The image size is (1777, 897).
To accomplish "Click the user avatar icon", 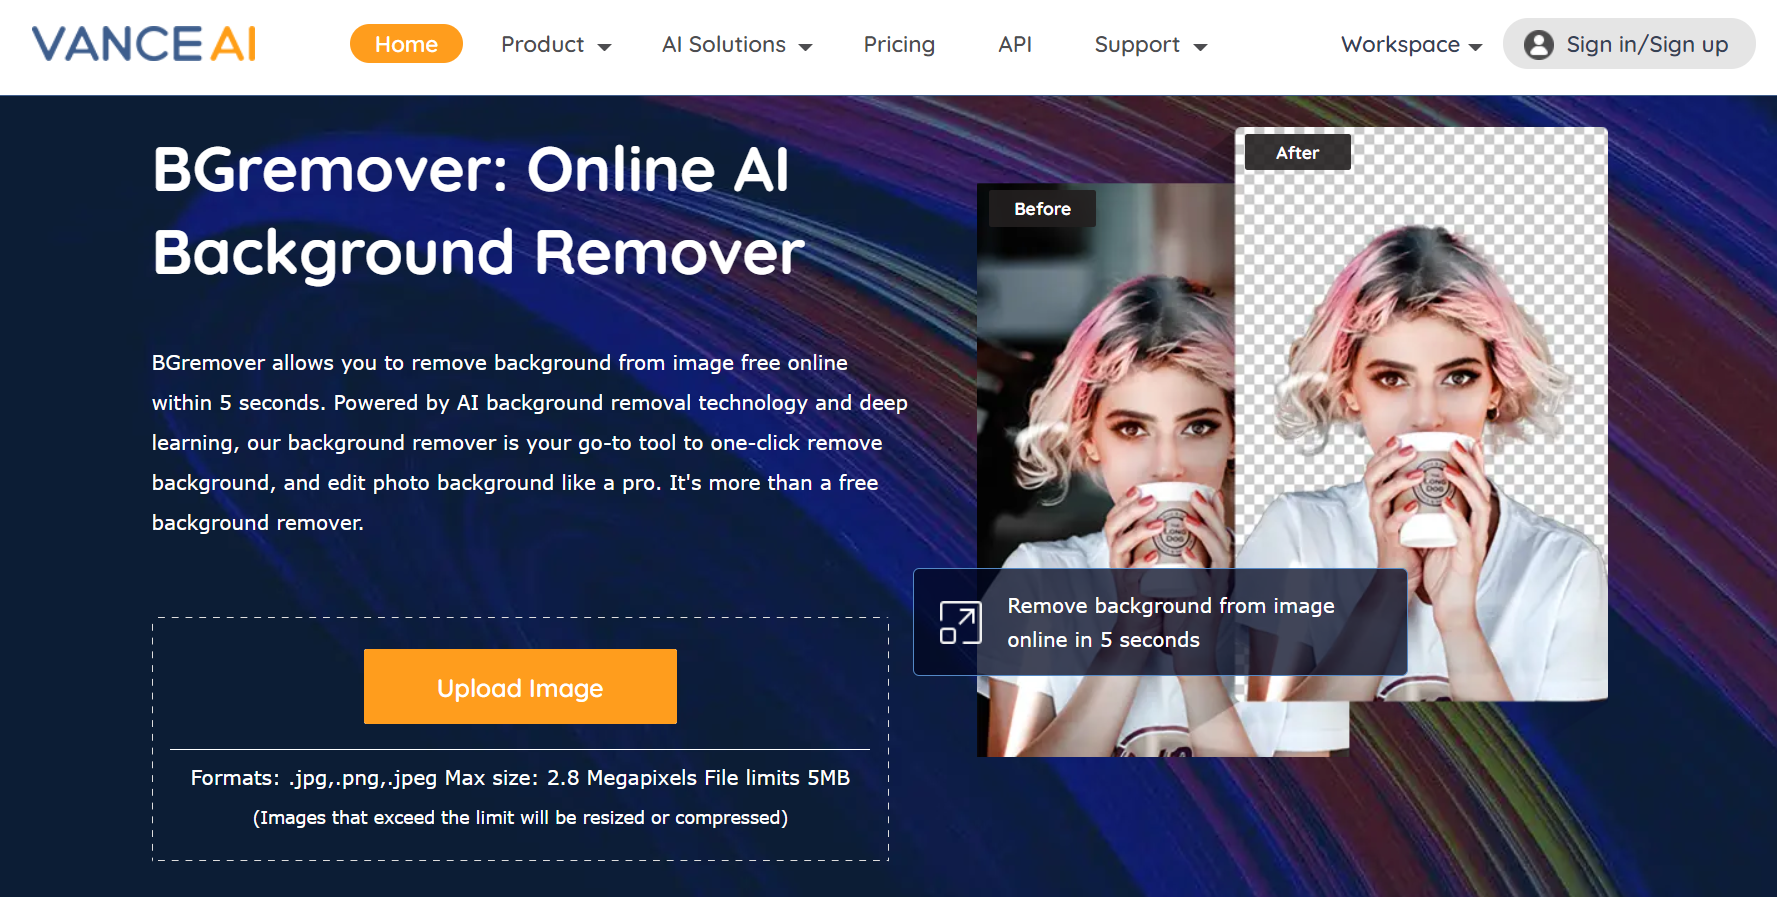I will click(x=1538, y=45).
